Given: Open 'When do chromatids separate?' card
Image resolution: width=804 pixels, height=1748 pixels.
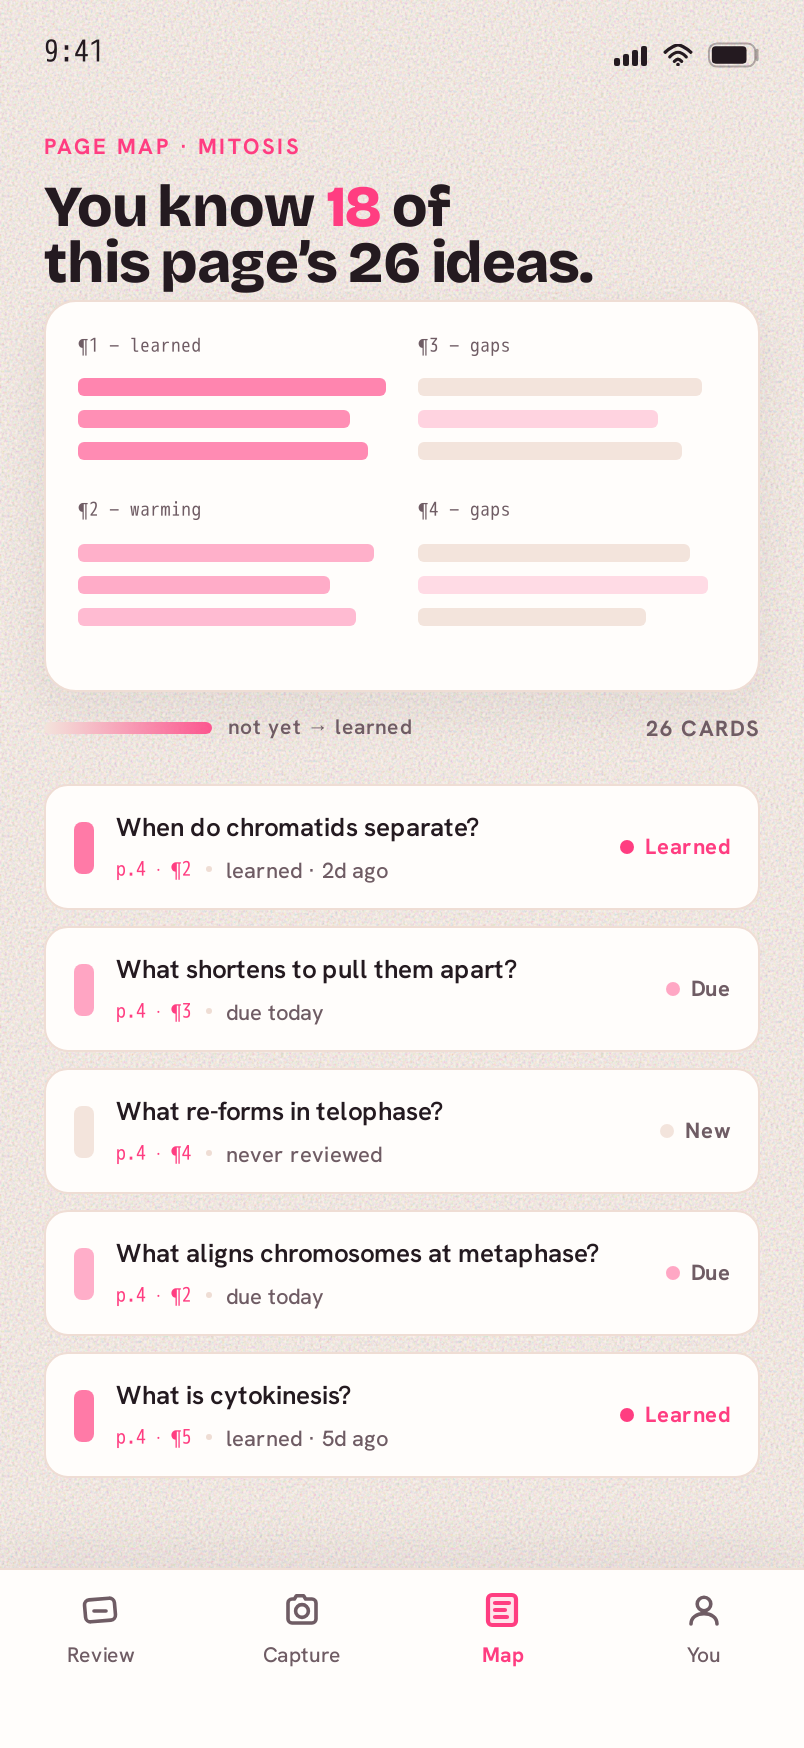Looking at the screenshot, I should point(402,847).
